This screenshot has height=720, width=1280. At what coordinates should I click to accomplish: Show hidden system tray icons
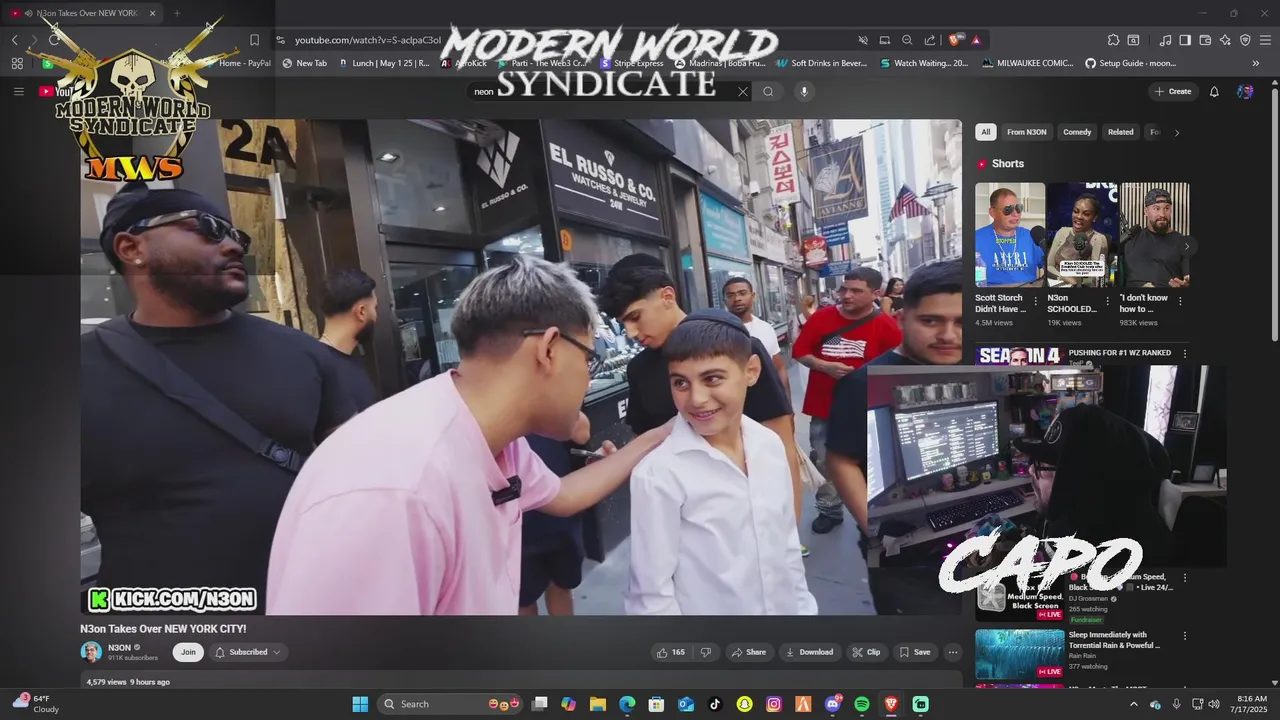click(x=1133, y=704)
